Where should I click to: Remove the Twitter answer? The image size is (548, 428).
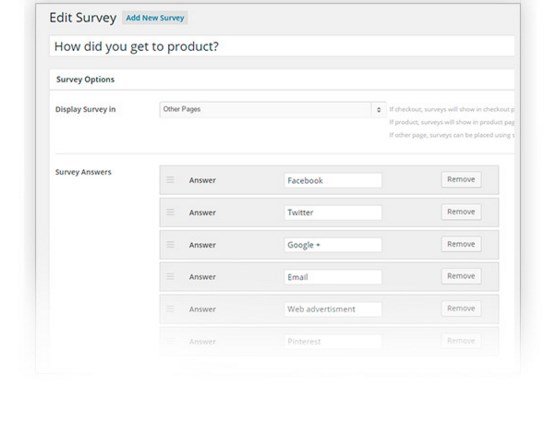[x=461, y=212]
